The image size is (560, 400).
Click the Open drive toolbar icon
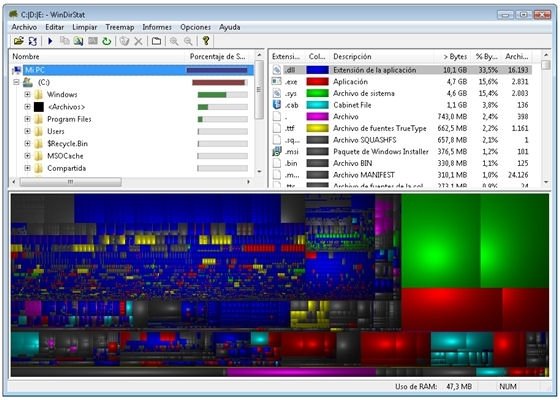tap(19, 41)
